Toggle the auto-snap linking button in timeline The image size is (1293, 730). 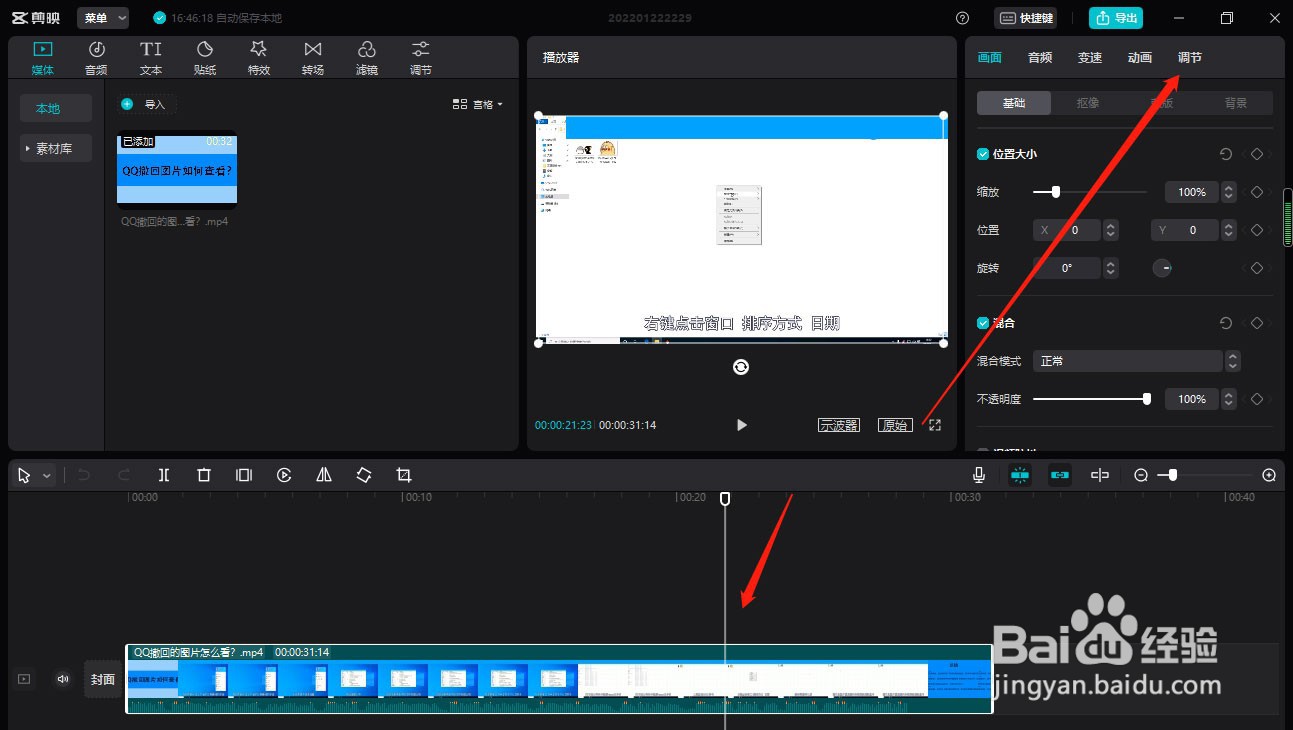[x=1060, y=475]
